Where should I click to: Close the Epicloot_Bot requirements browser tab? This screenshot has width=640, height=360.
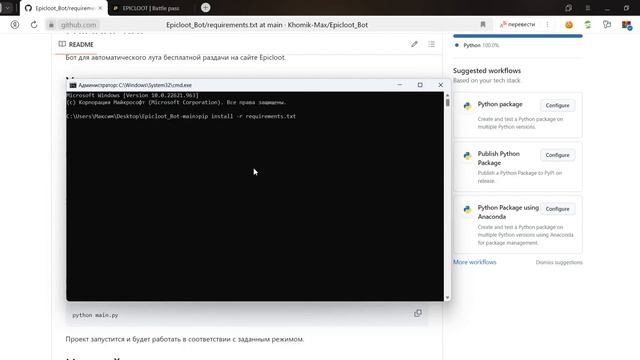point(100,8)
